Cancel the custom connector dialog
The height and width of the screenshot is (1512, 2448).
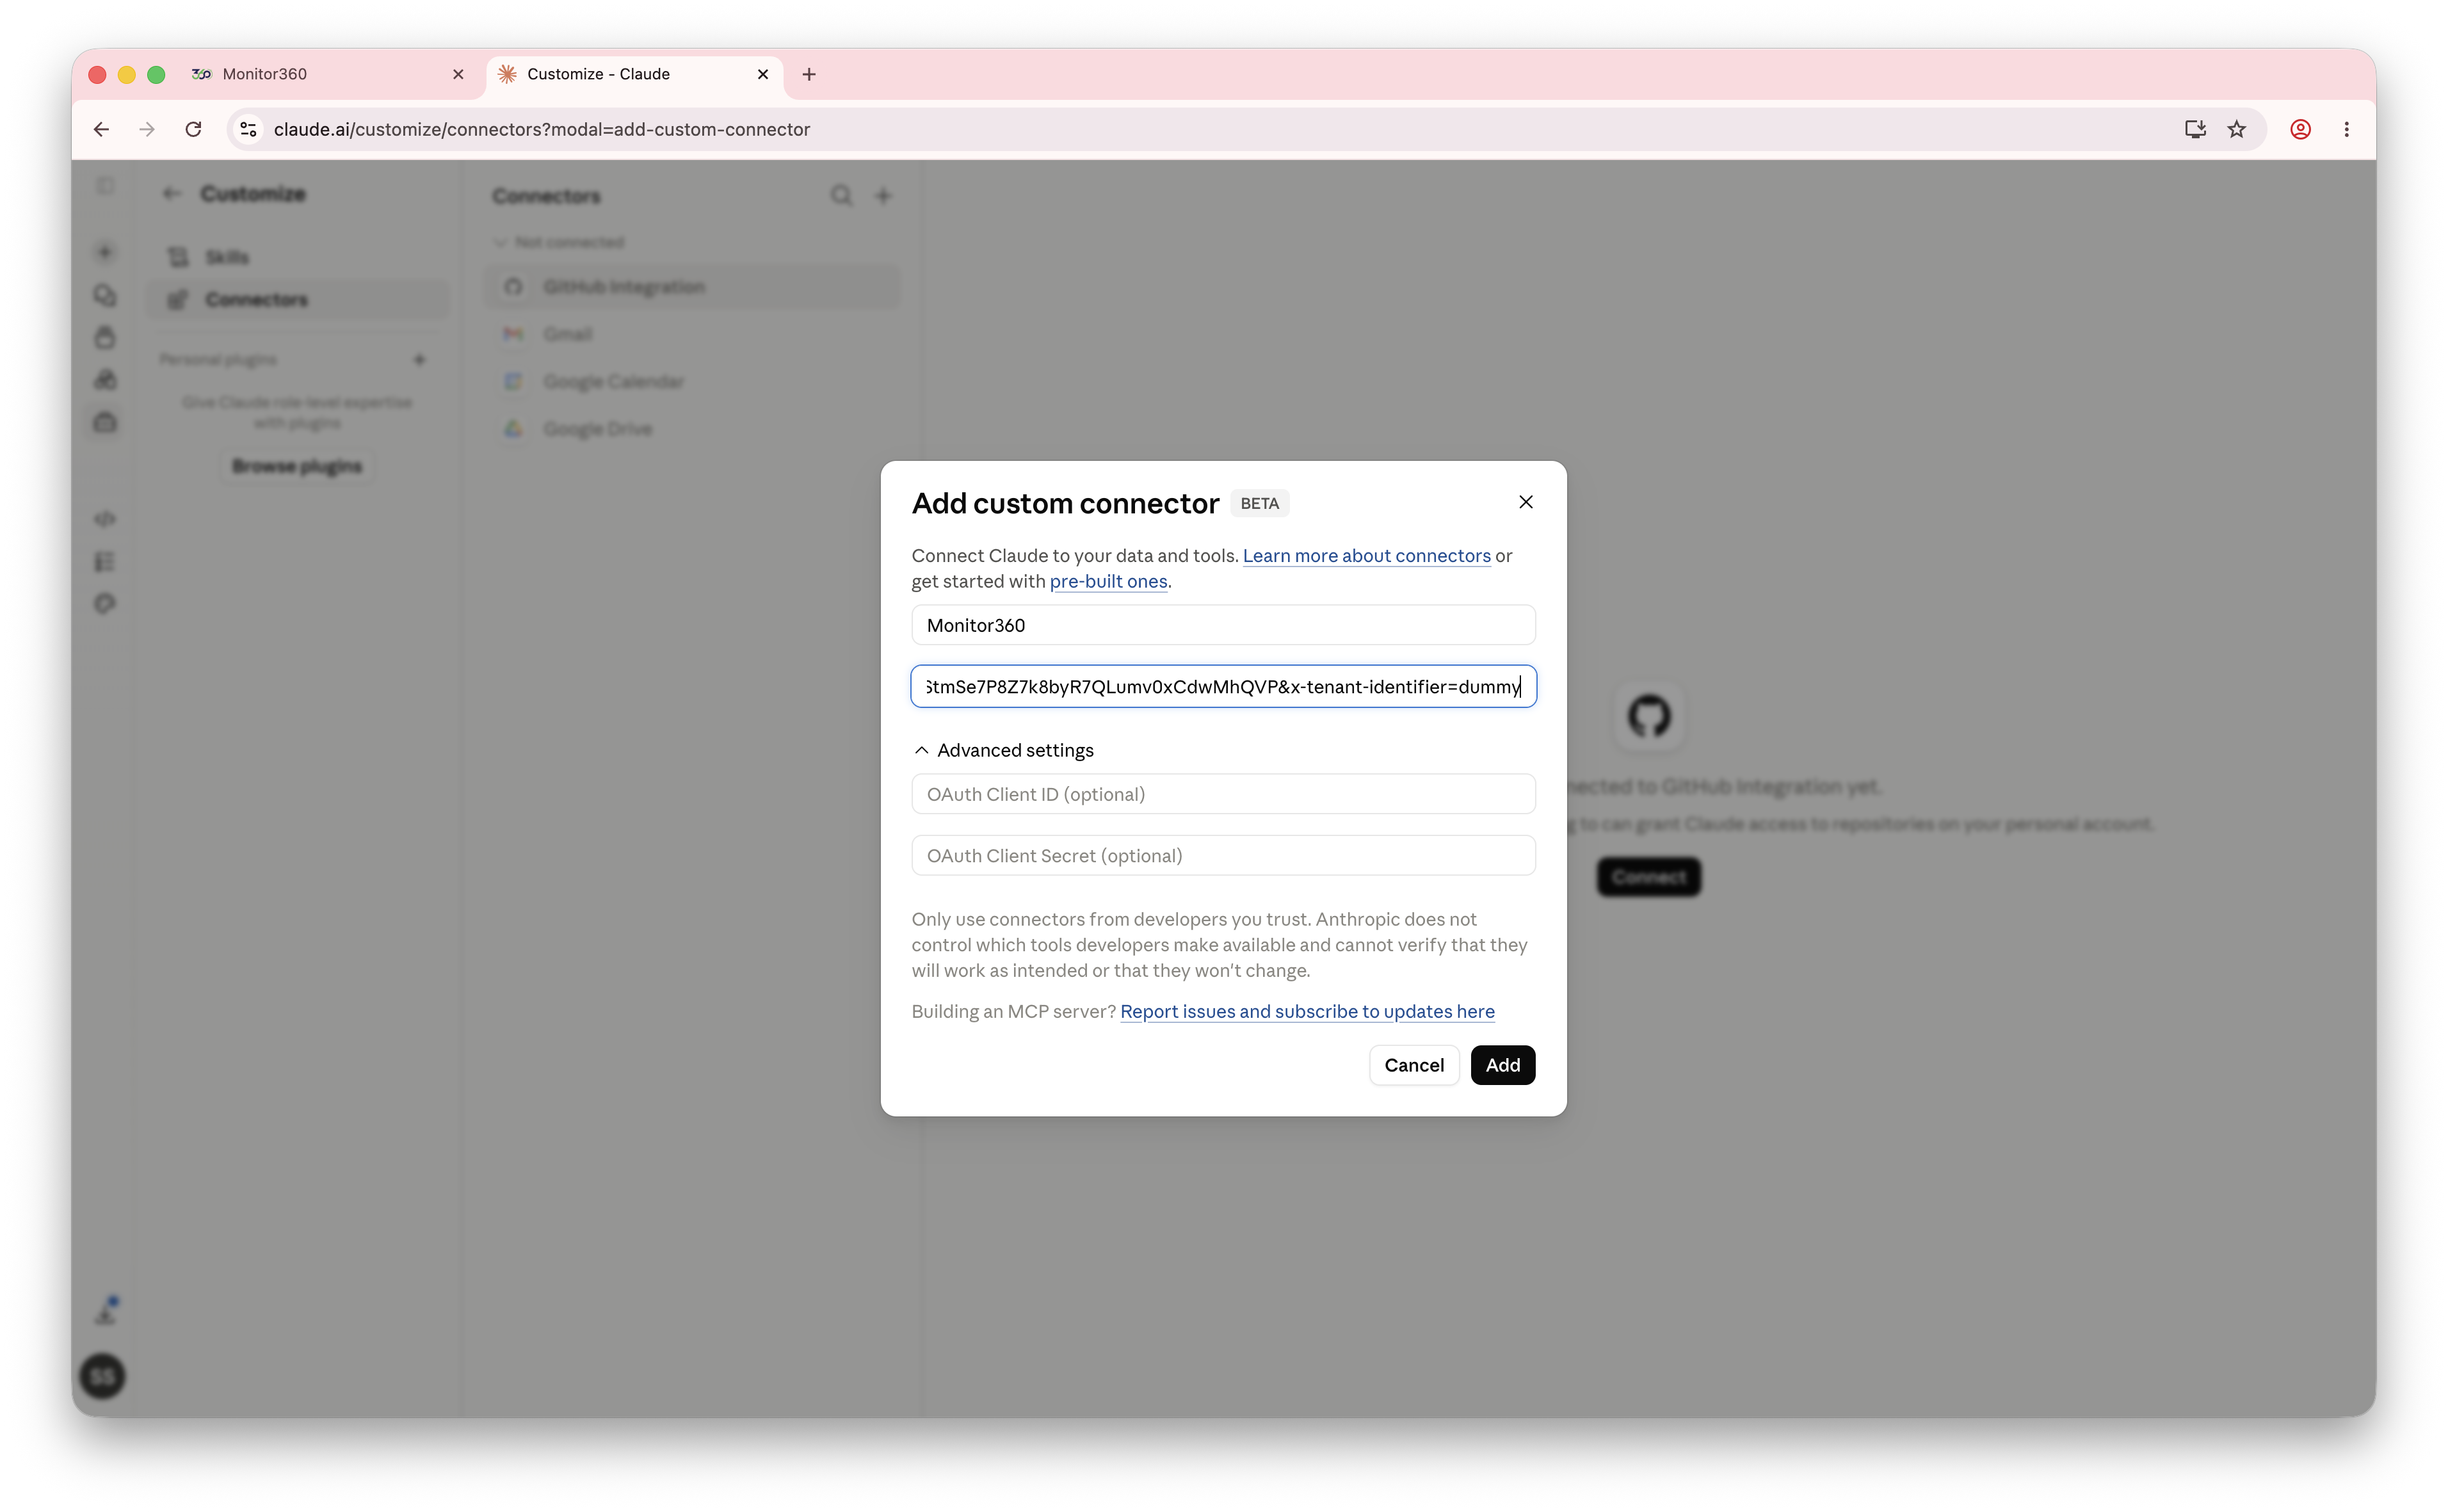click(1413, 1065)
